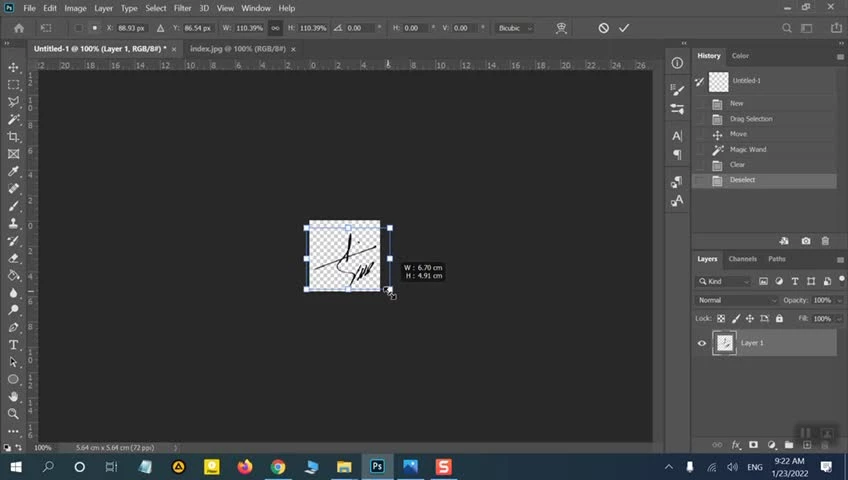Cancel the transform in options bar
The height and width of the screenshot is (480, 848).
[x=603, y=28]
